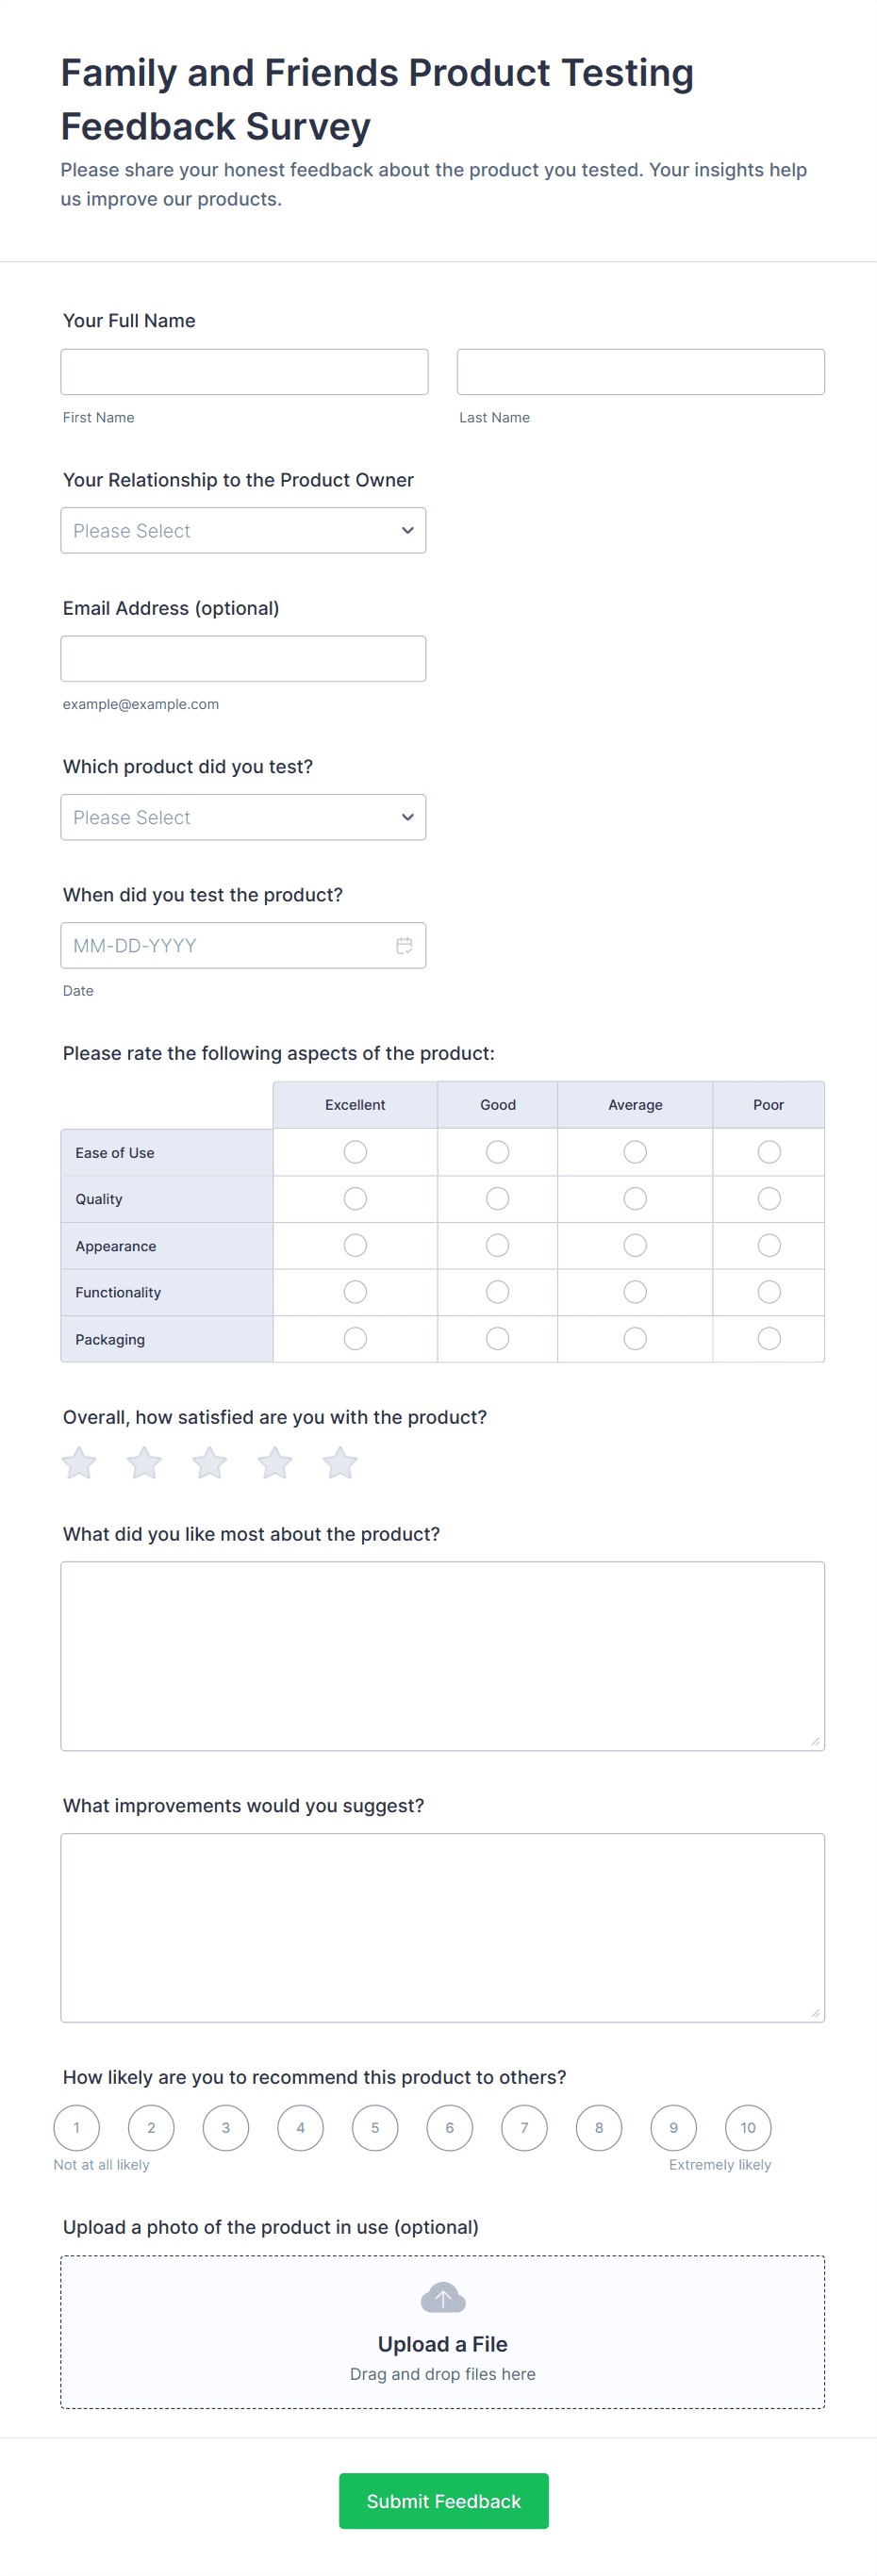Click the cloud upload icon
The height and width of the screenshot is (2576, 877).
443,2297
